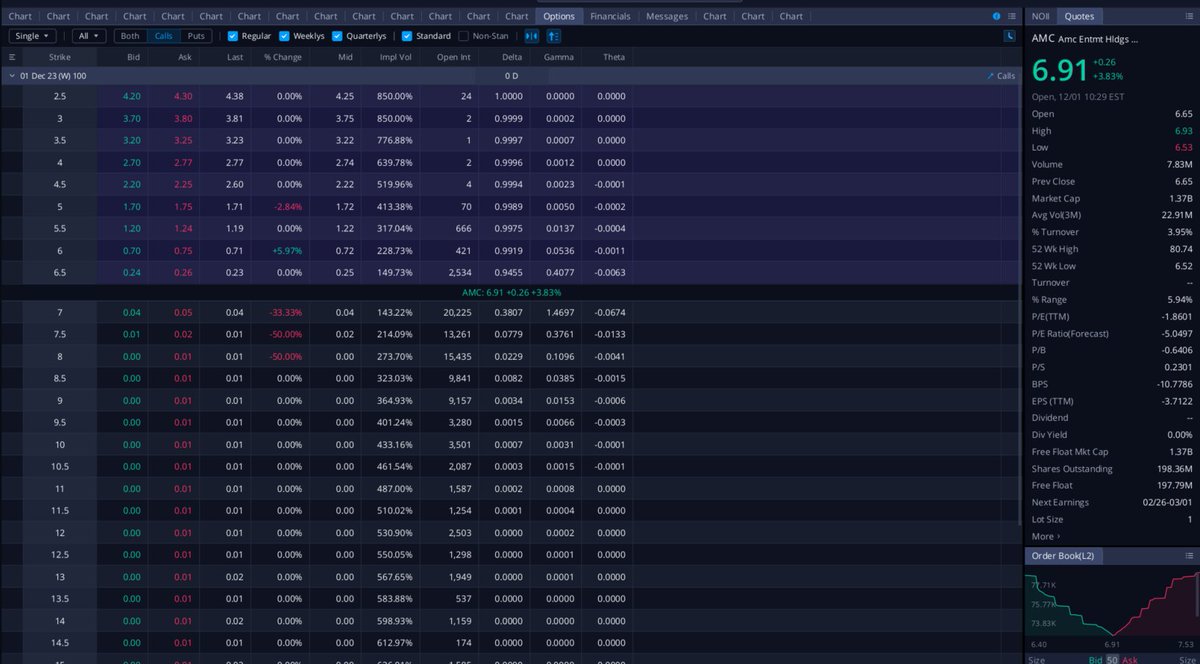Click the center-align strikes icon

coord(531,36)
